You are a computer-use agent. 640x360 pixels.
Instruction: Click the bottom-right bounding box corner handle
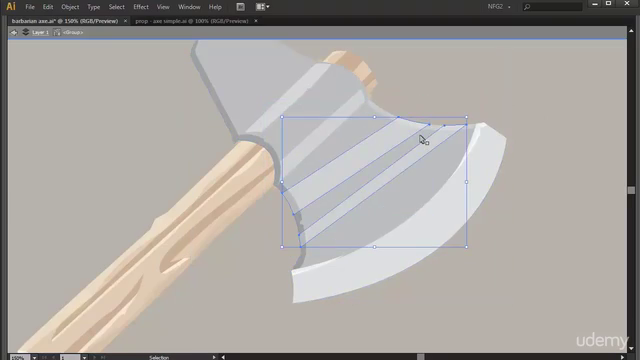click(467, 247)
